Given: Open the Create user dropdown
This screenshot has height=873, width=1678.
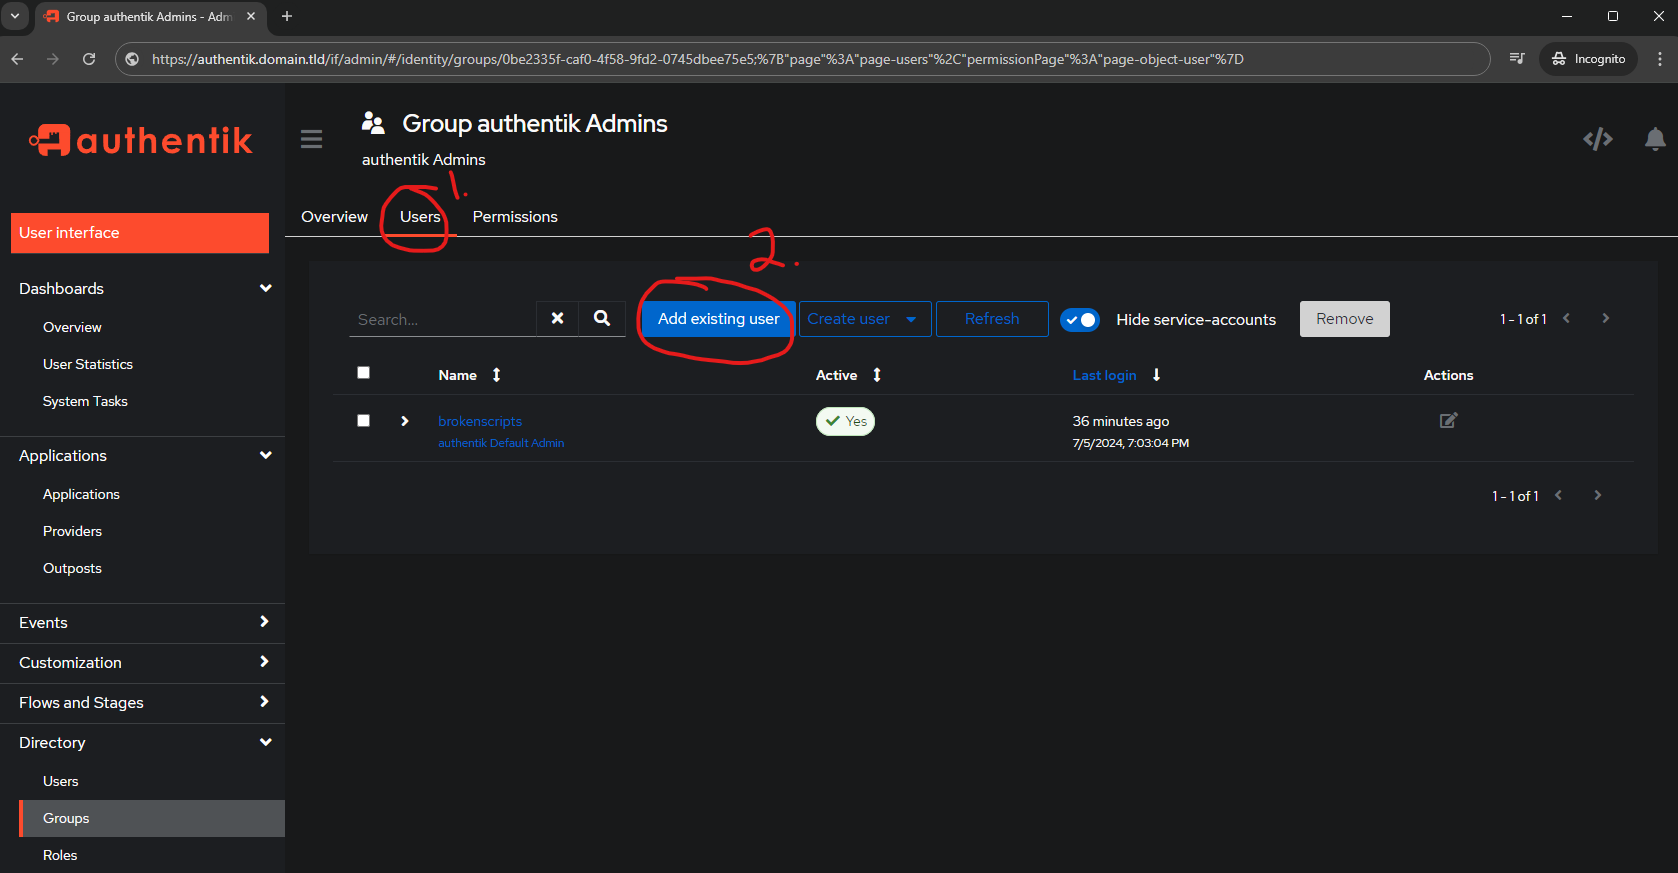Looking at the screenshot, I should (865, 319).
